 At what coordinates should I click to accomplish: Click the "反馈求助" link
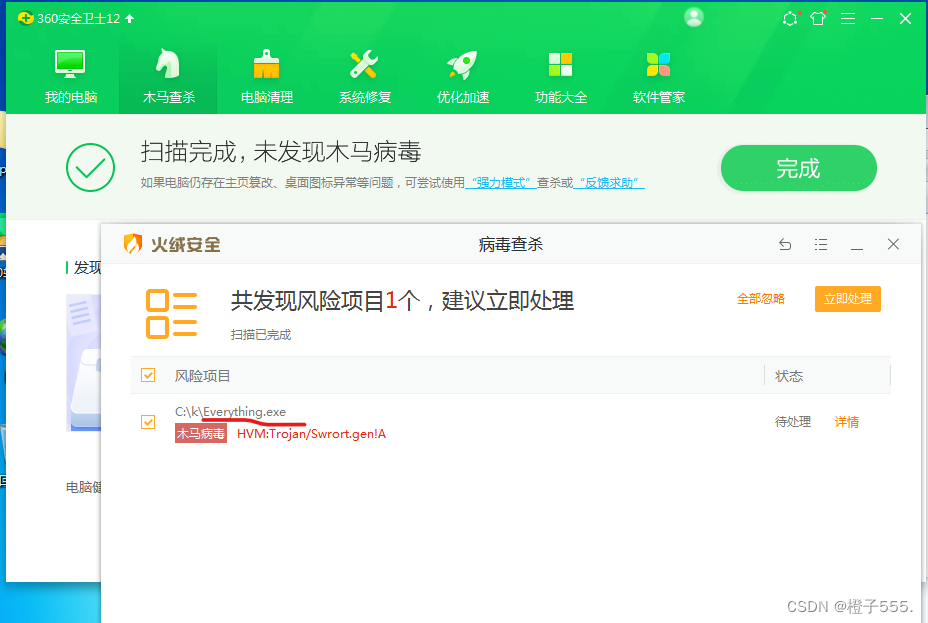[609, 183]
